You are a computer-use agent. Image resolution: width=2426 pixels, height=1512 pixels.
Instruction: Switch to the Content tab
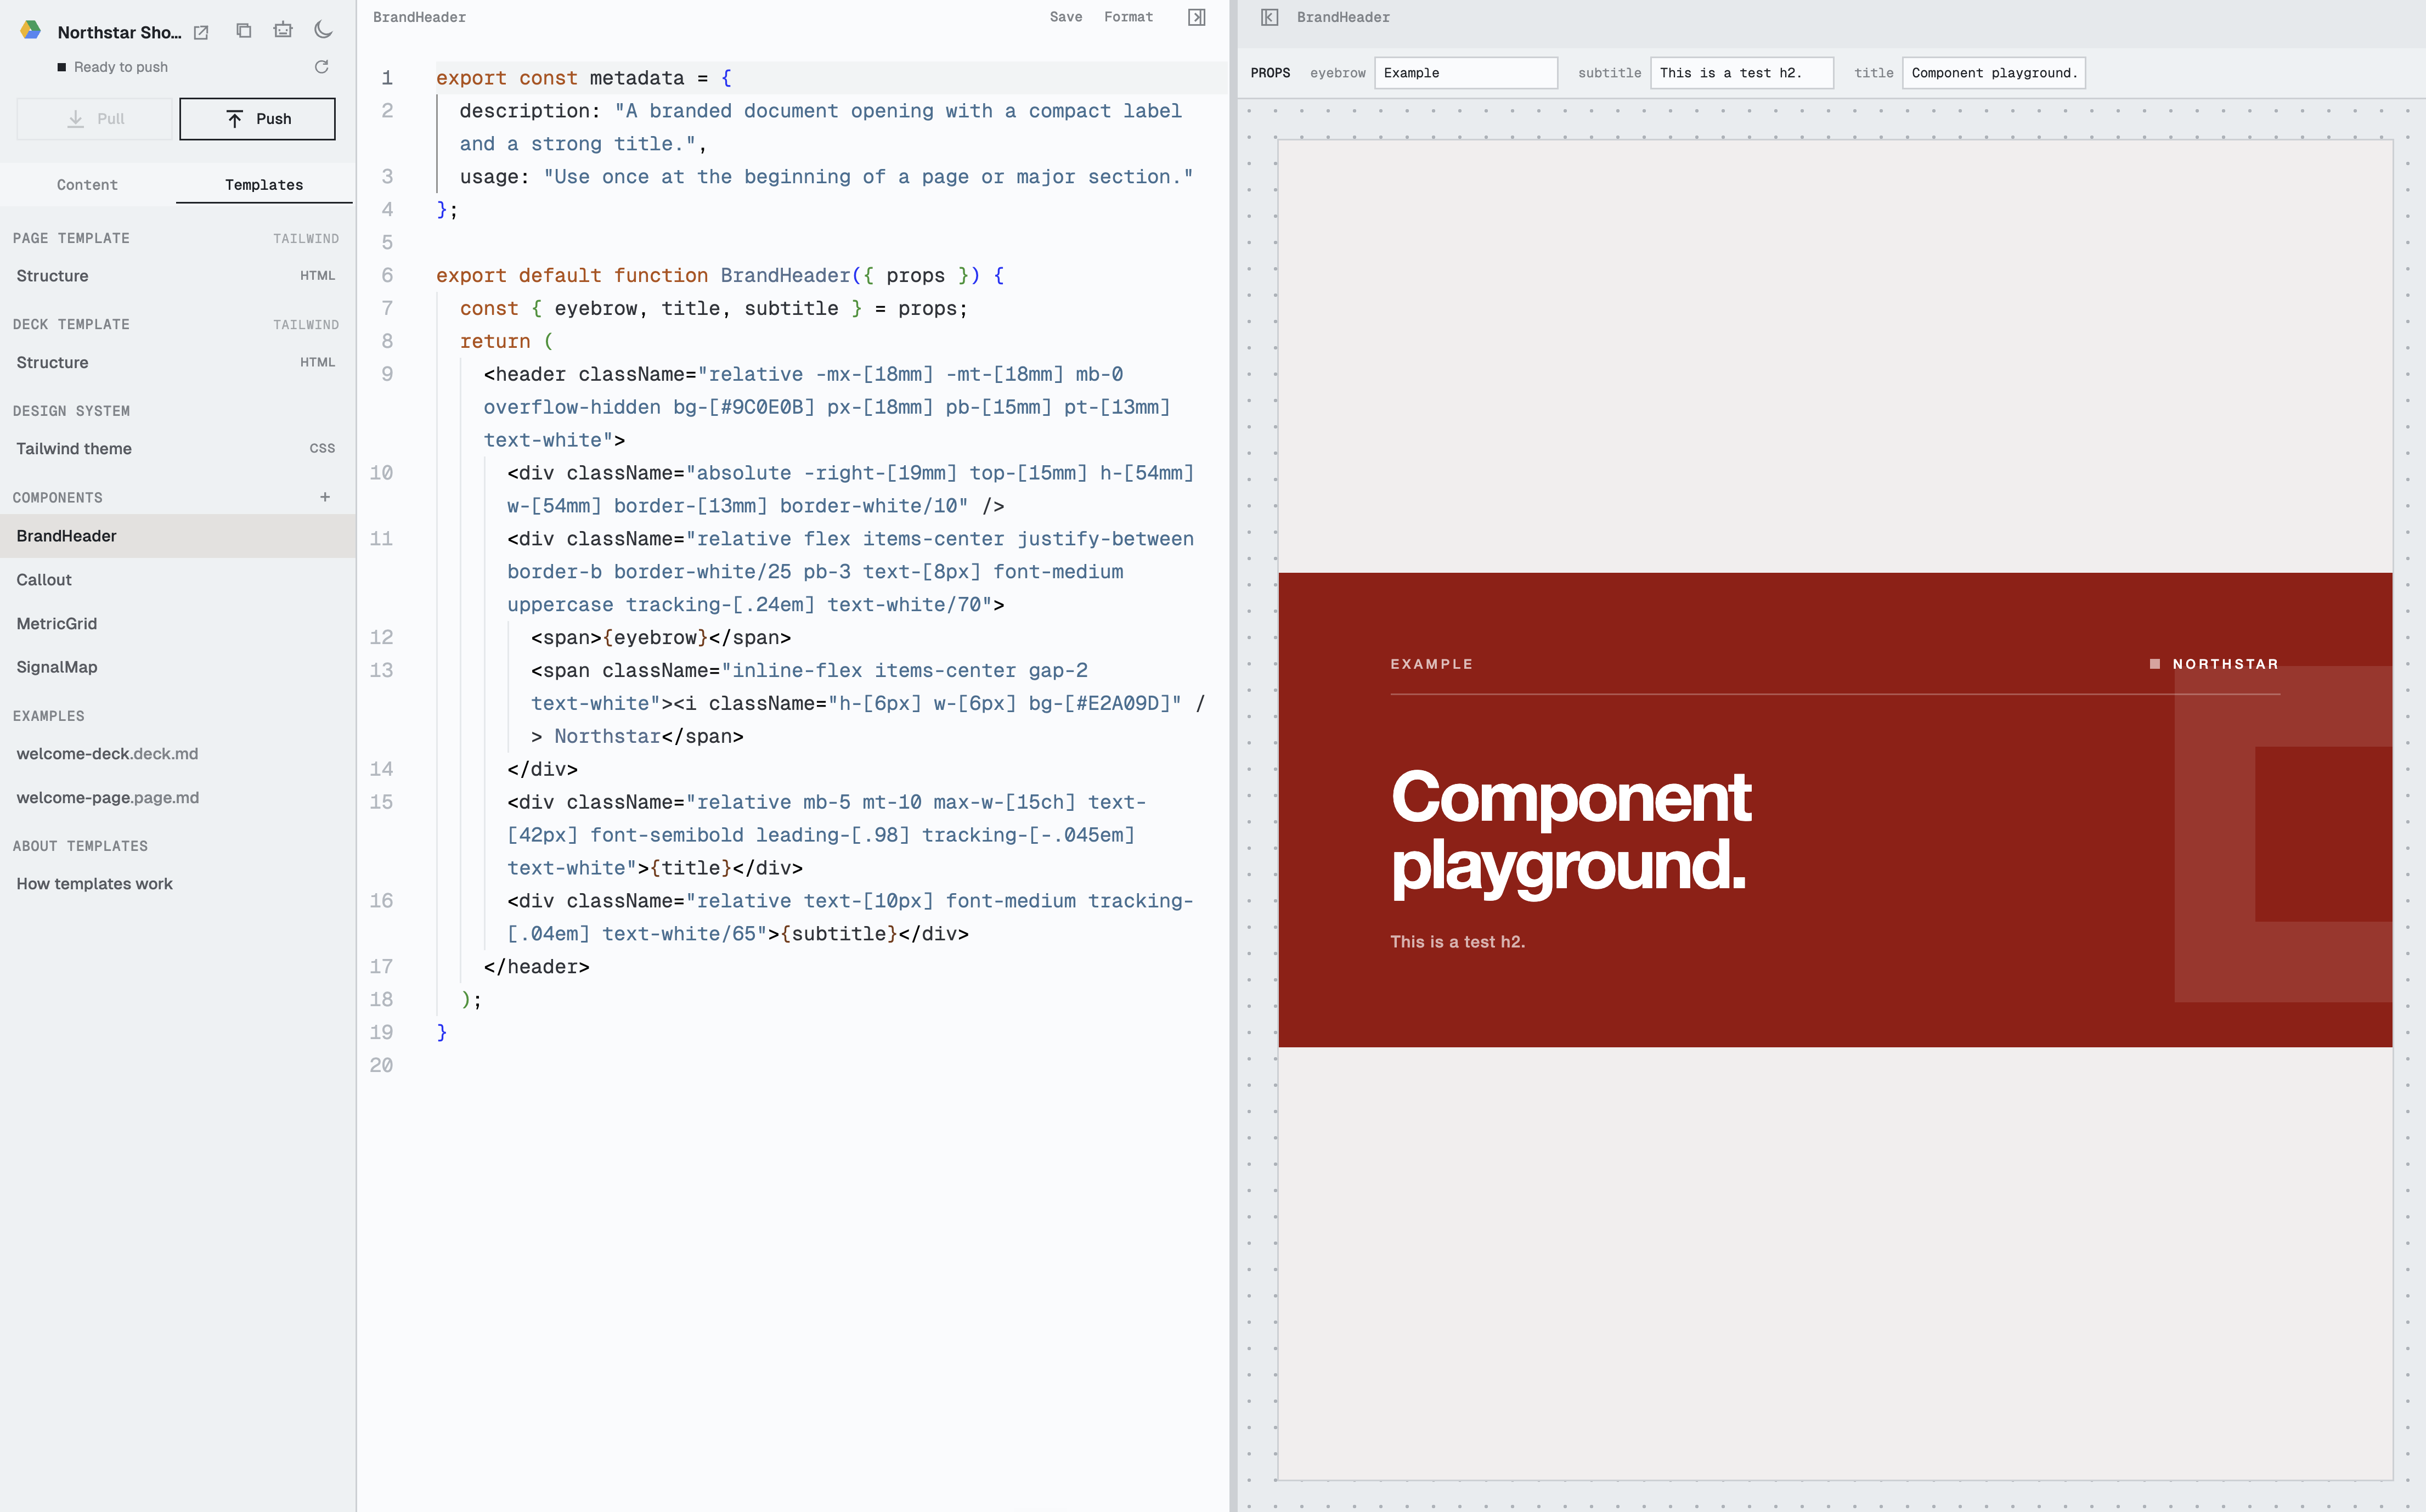coord(87,185)
